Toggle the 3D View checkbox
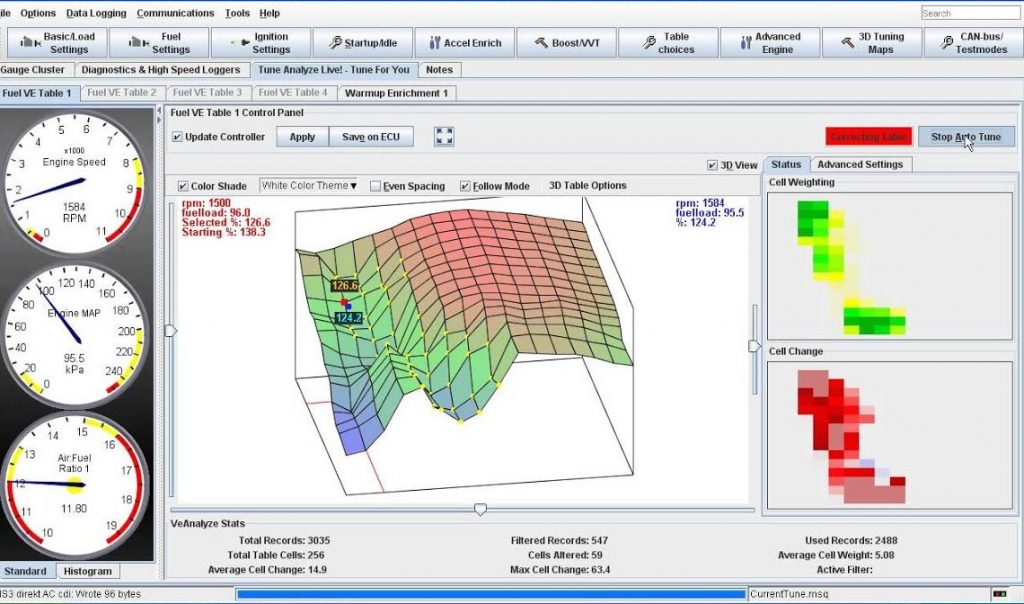This screenshot has height=604, width=1024. coord(712,165)
